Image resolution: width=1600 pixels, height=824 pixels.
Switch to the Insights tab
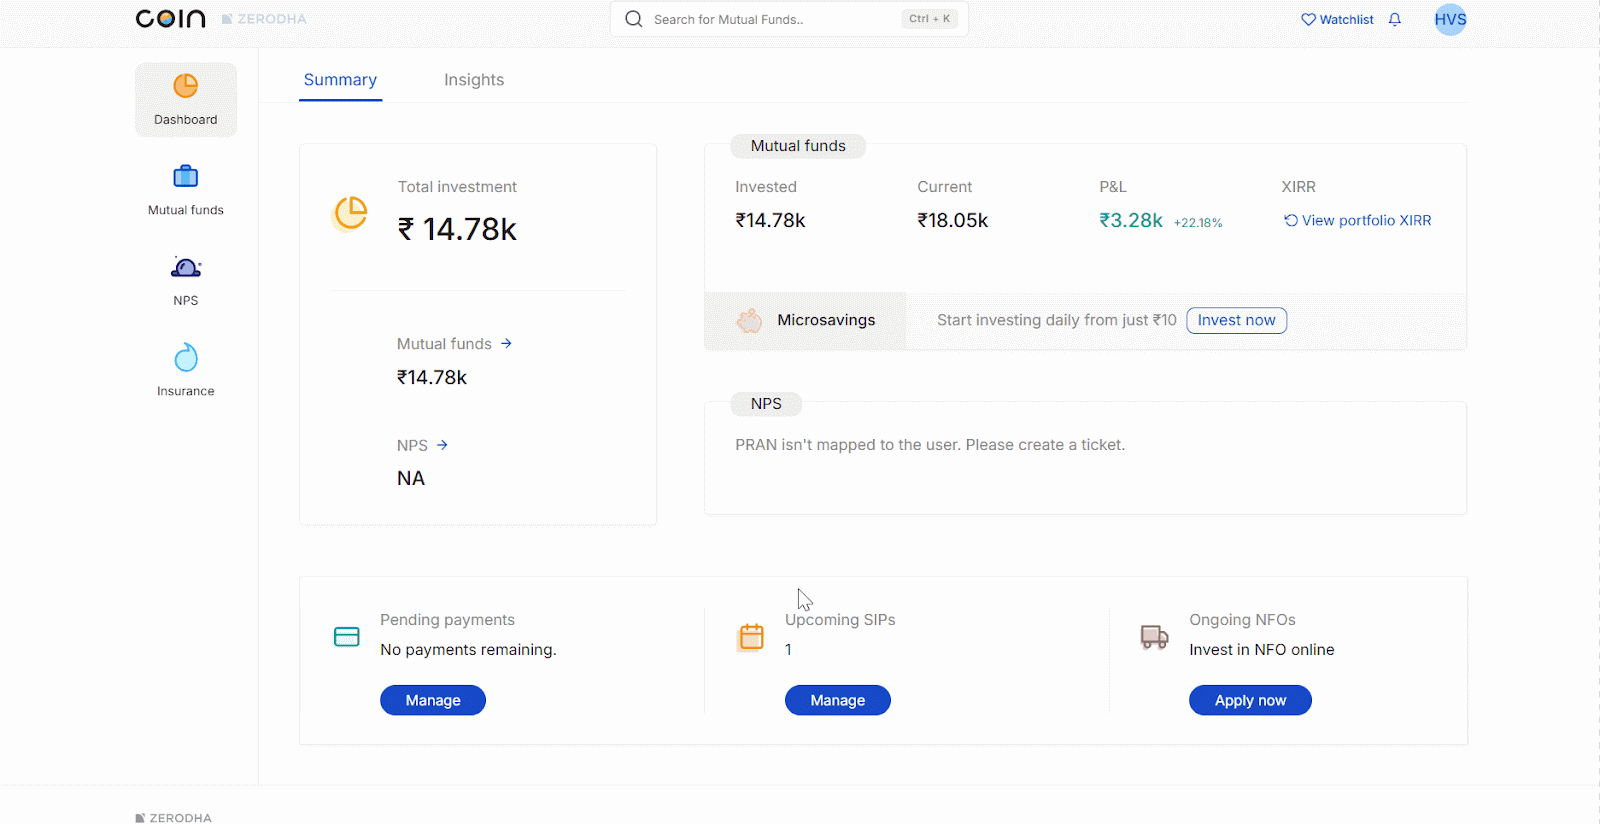(474, 80)
